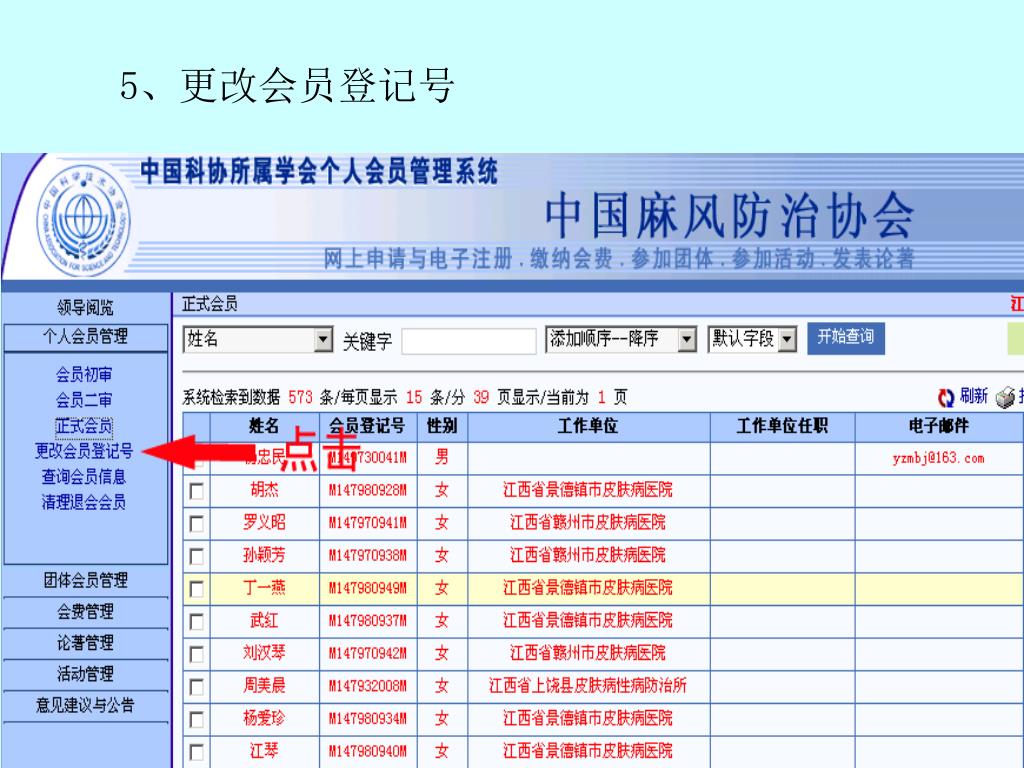Viewport: 1024px width, 768px height.
Task: Go to 会员初审 page
Action: [x=84, y=374]
